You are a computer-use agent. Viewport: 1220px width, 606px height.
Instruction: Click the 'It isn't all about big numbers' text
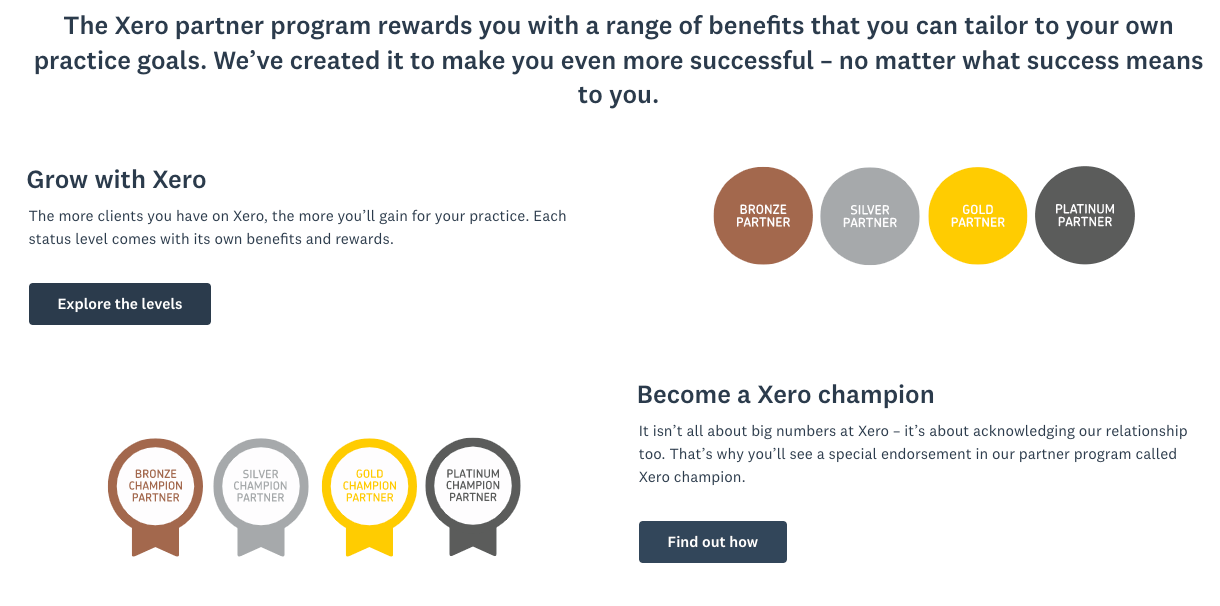click(x=913, y=454)
